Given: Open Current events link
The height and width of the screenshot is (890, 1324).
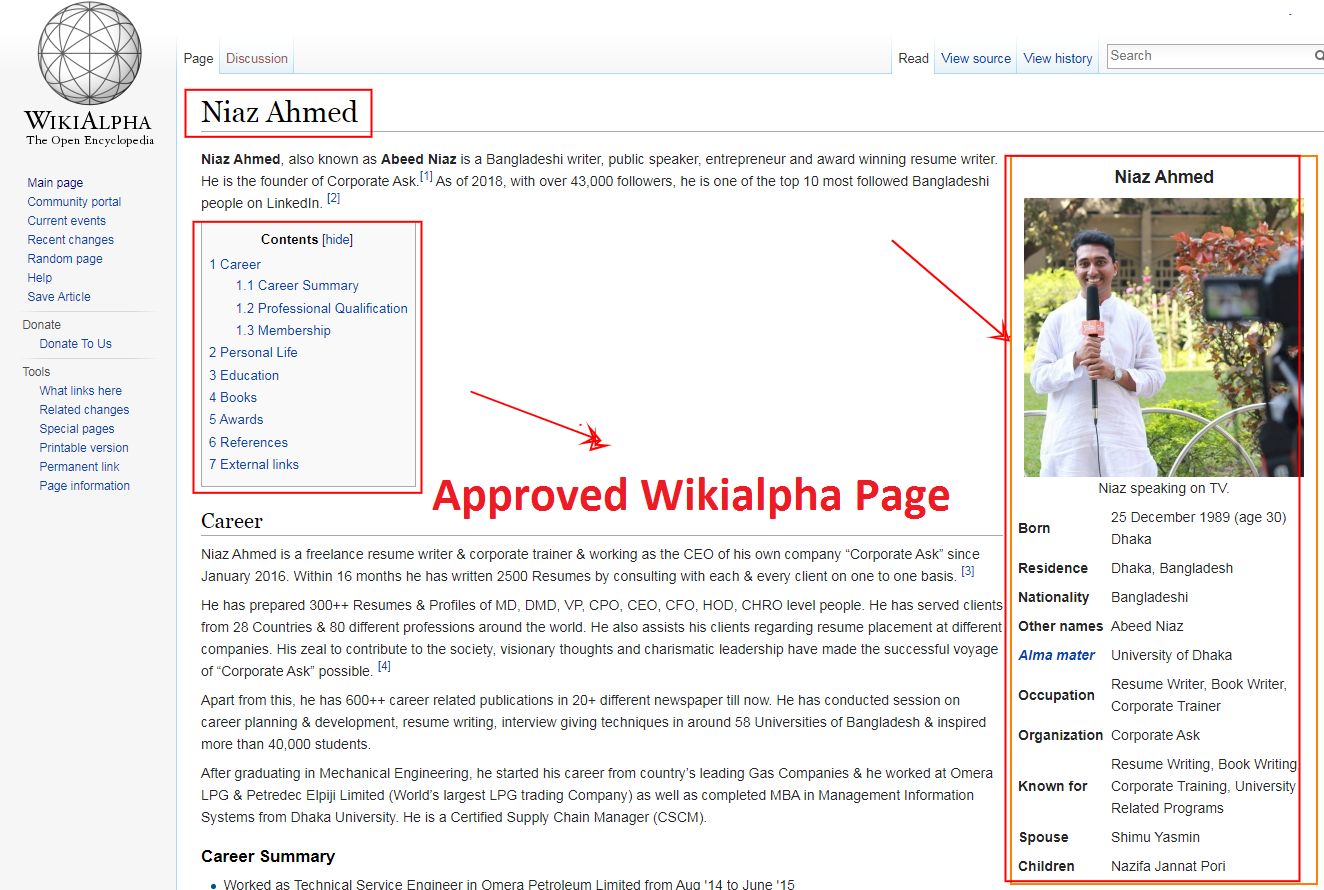Looking at the screenshot, I should tap(66, 221).
